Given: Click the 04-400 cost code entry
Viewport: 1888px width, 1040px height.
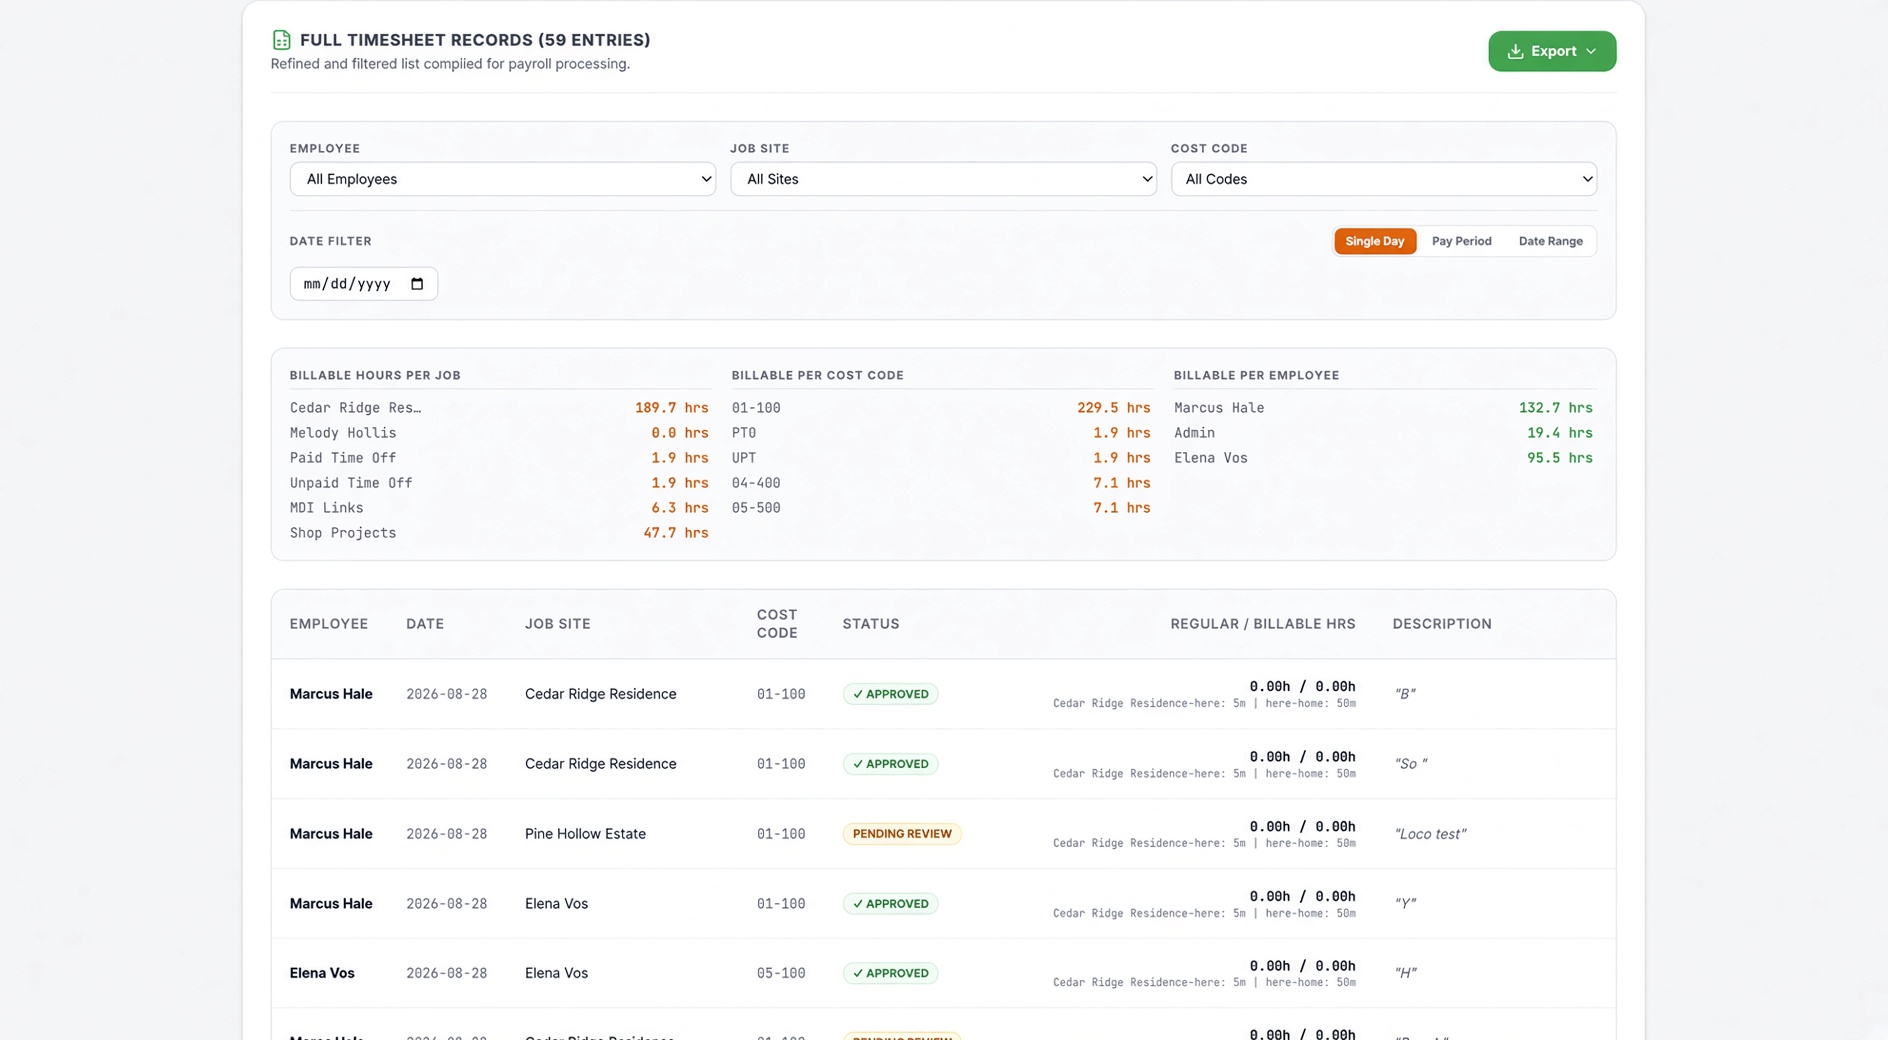Looking at the screenshot, I should click(x=756, y=483).
